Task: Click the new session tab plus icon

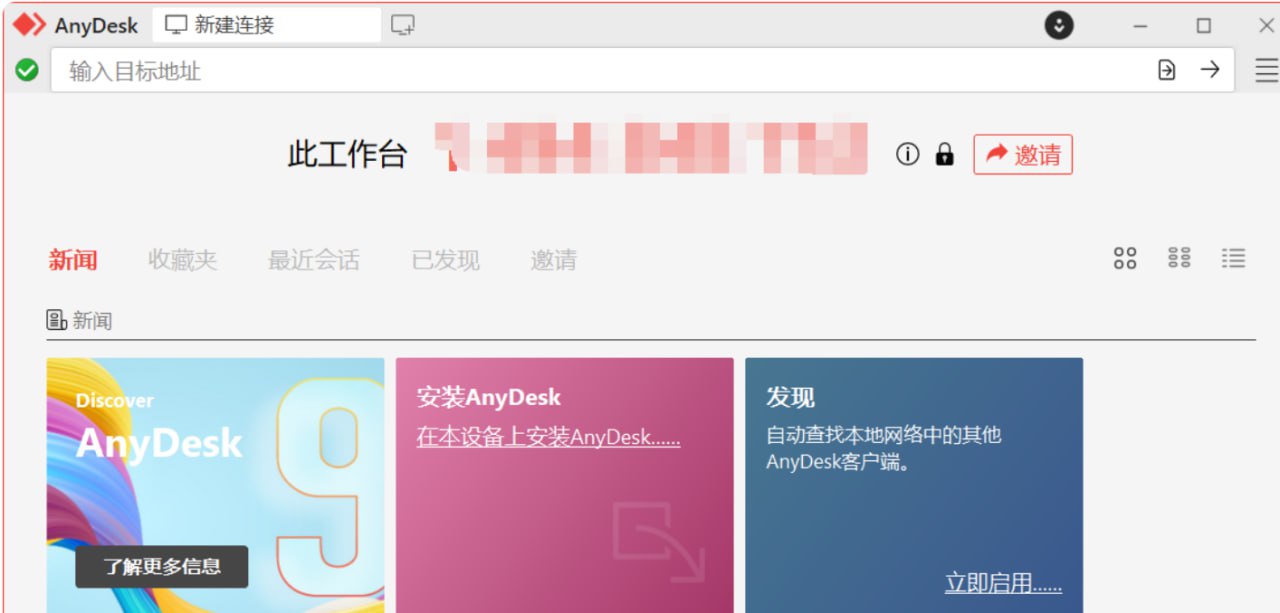Action: pos(403,26)
